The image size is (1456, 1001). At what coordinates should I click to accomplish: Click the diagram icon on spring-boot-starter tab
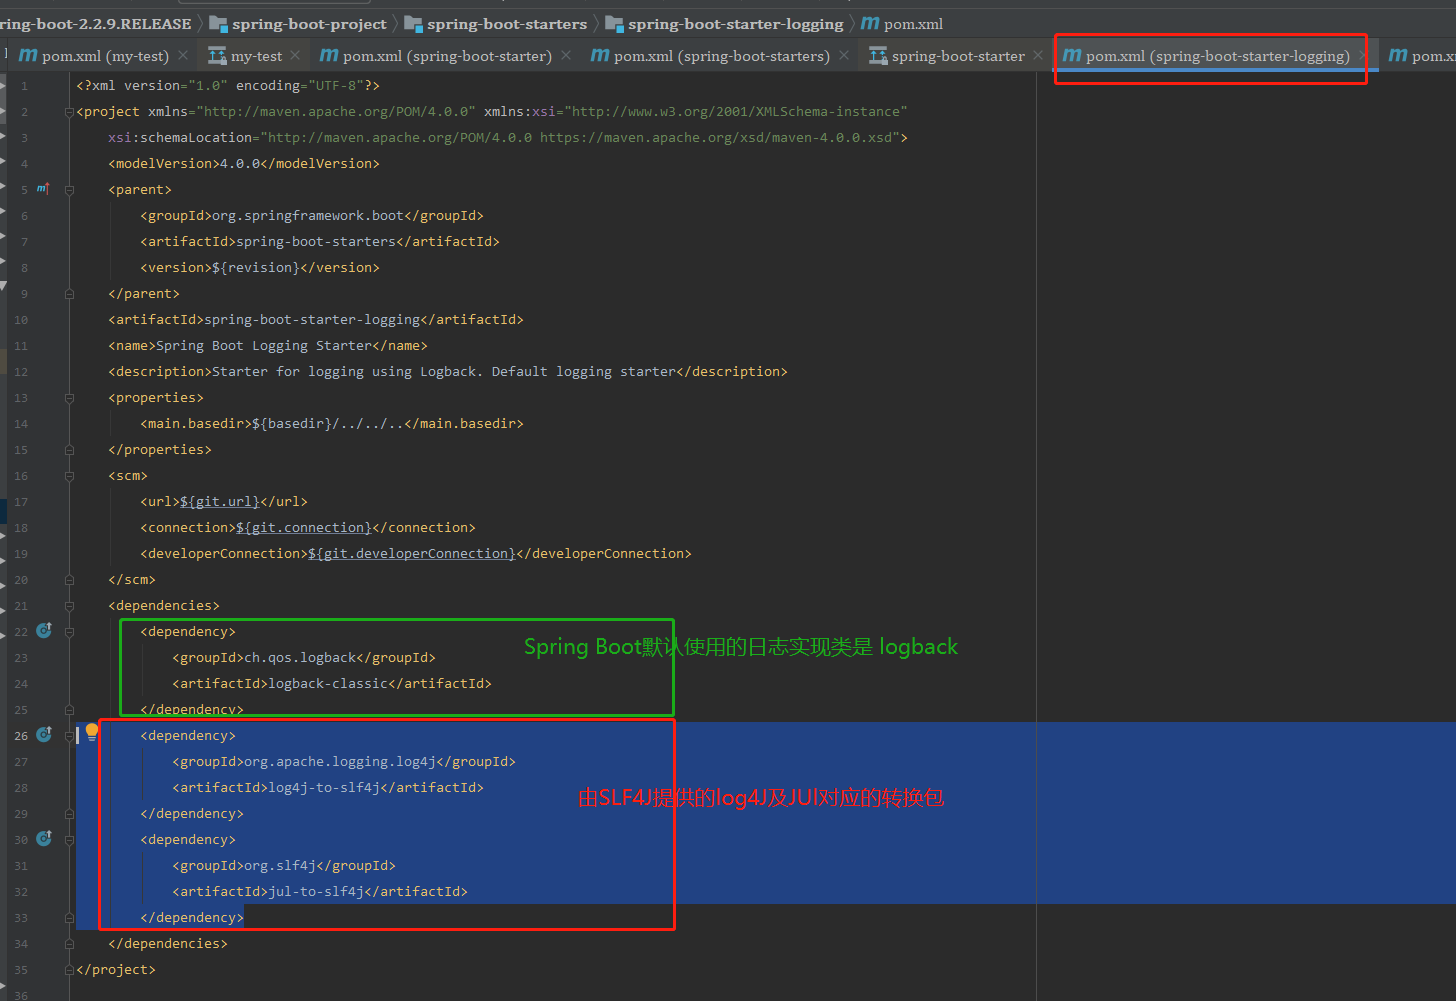(x=878, y=56)
